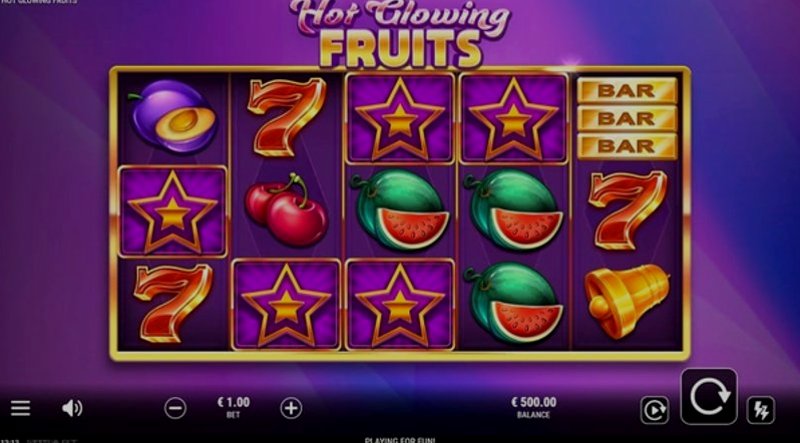Viewport: 800px width, 443px height.
Task: Click the star symbol in the first reel
Action: (x=173, y=211)
